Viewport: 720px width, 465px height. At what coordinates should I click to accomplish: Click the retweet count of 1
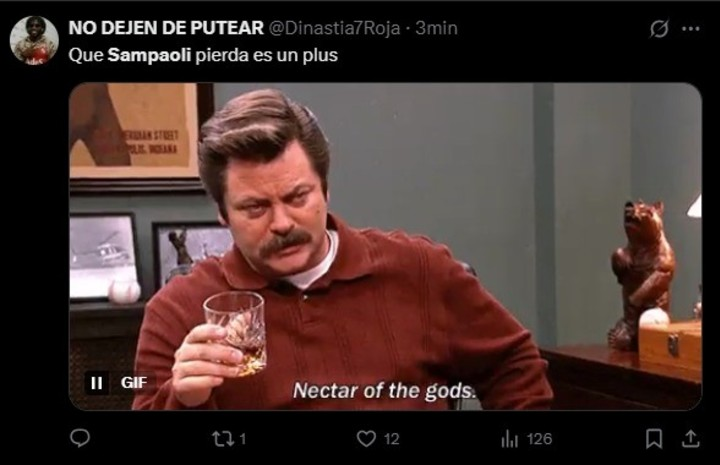point(243,439)
